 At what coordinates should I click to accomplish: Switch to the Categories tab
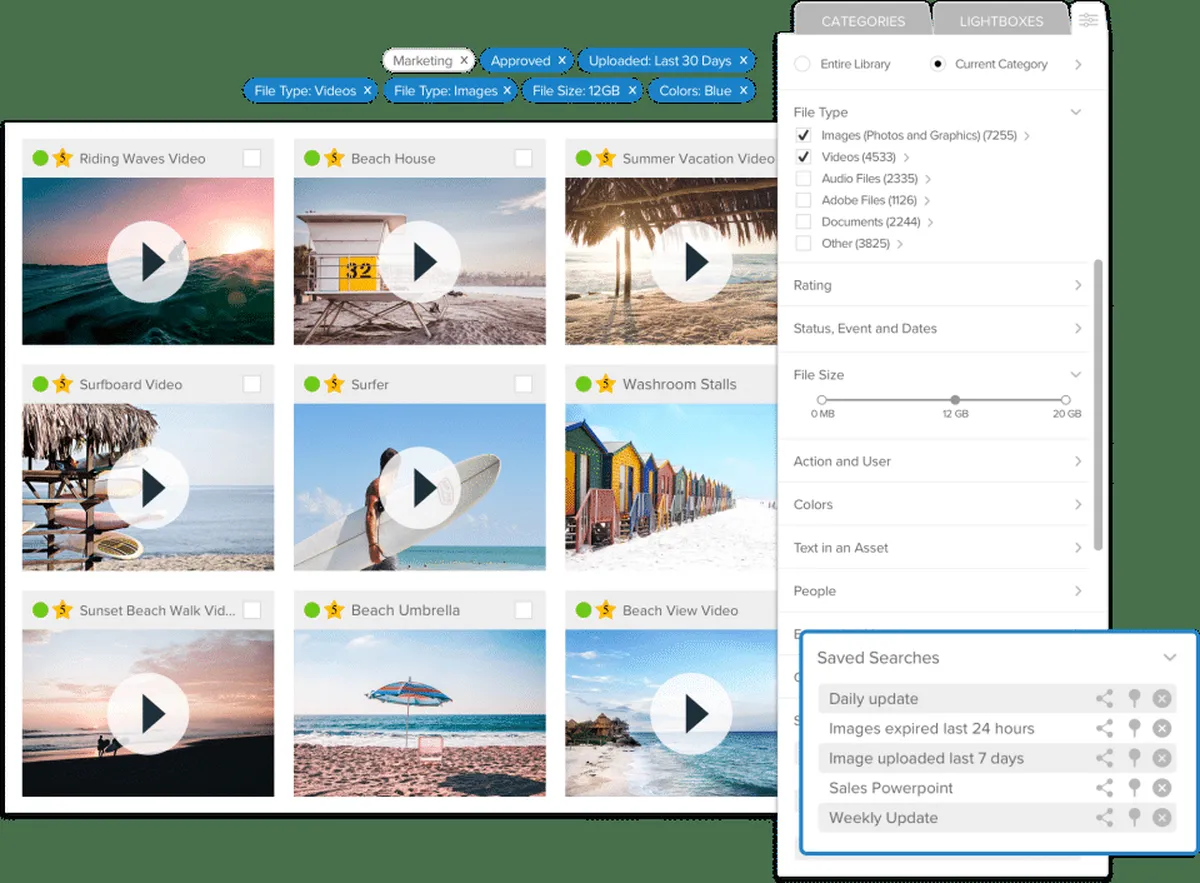coord(863,21)
